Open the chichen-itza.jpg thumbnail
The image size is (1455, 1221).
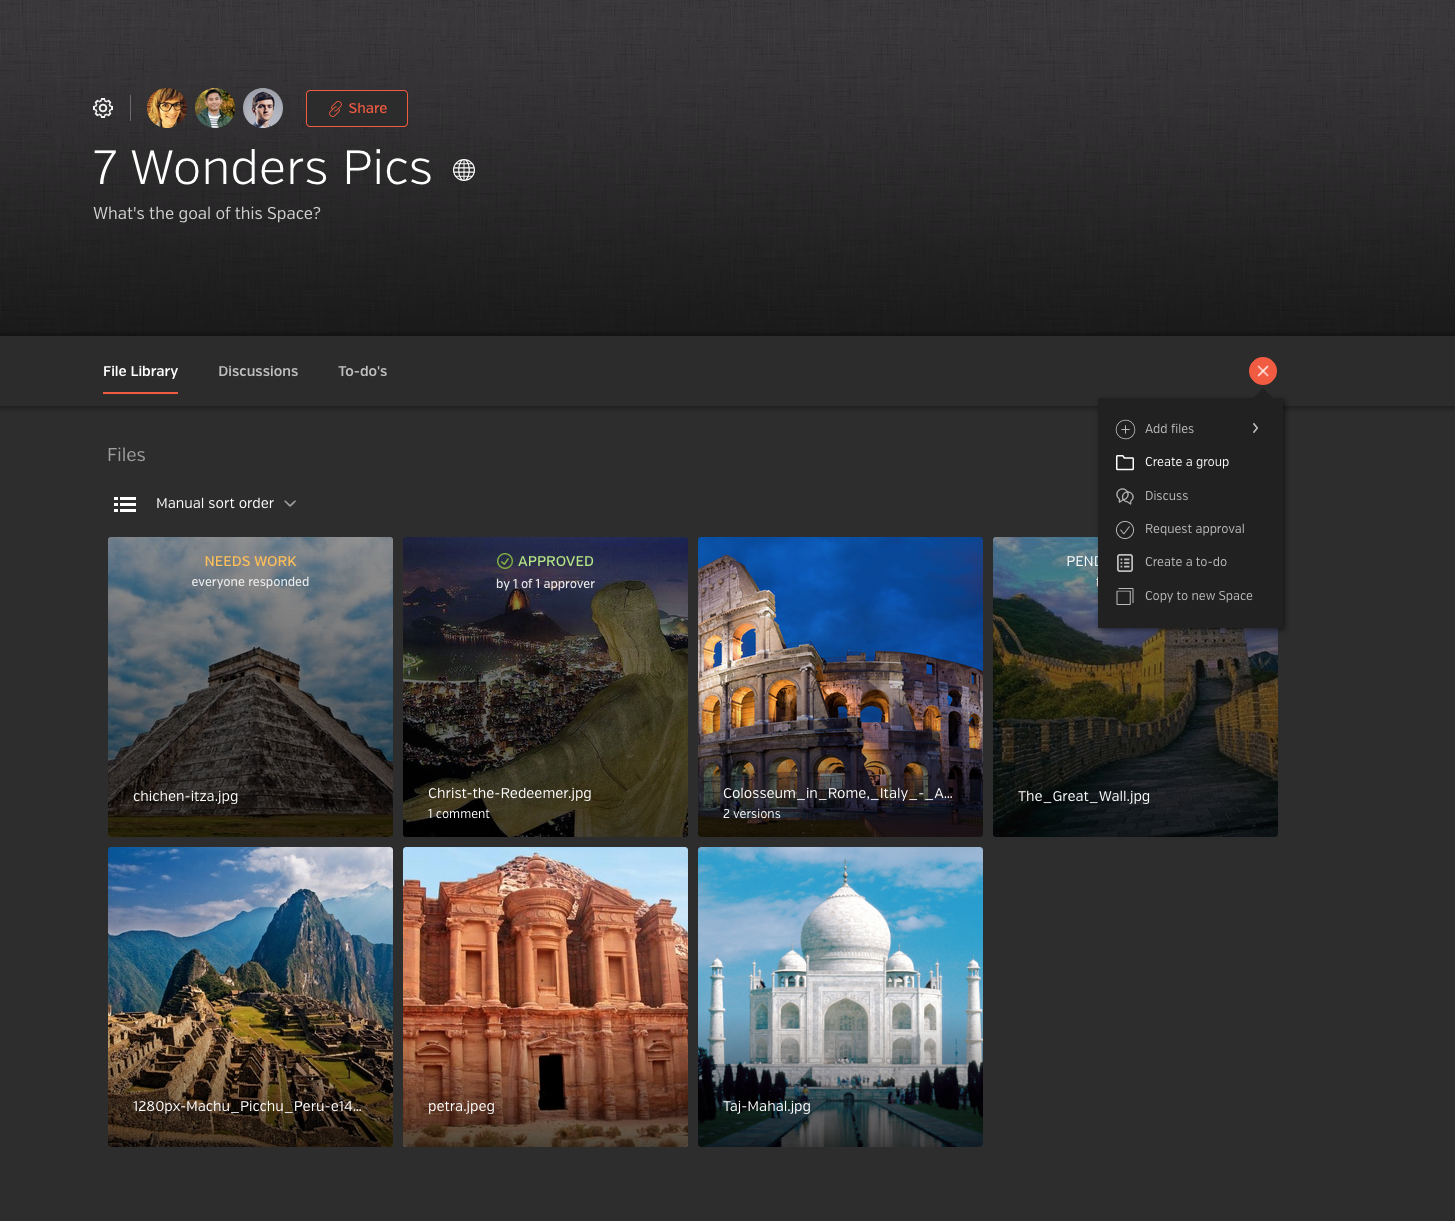[250, 687]
